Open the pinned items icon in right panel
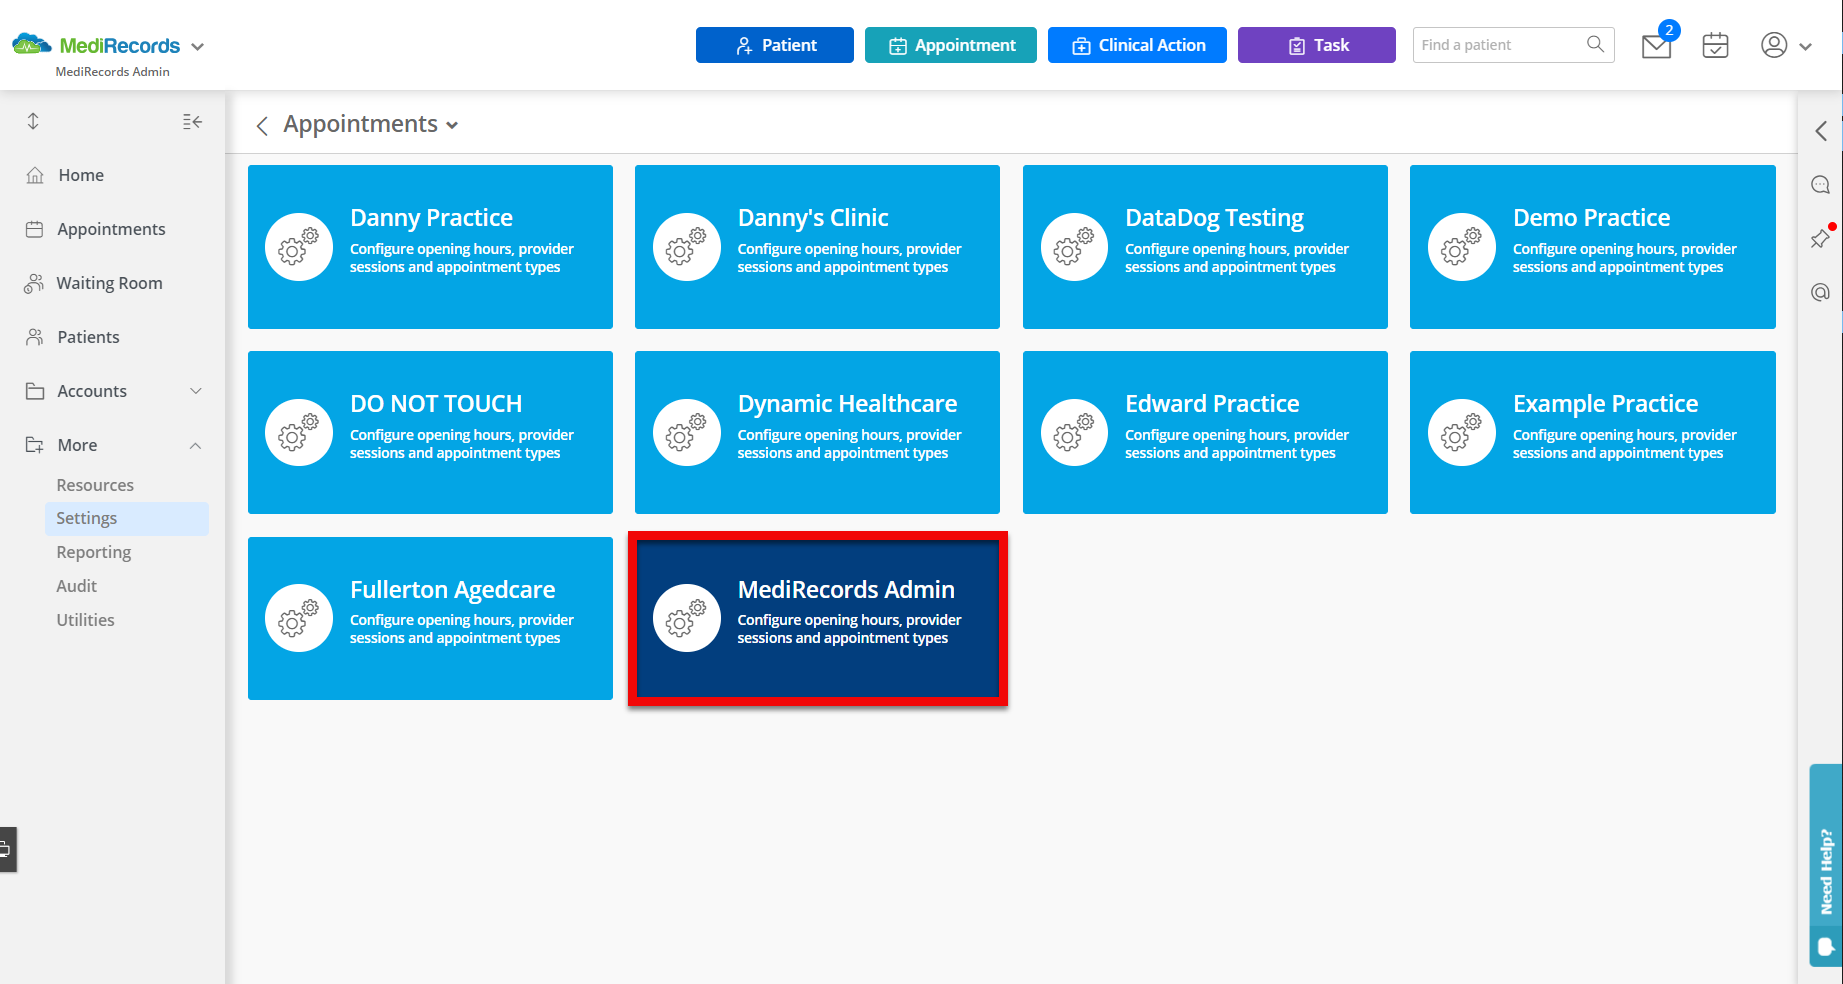Screen dimensions: 1843x984 1820,238
